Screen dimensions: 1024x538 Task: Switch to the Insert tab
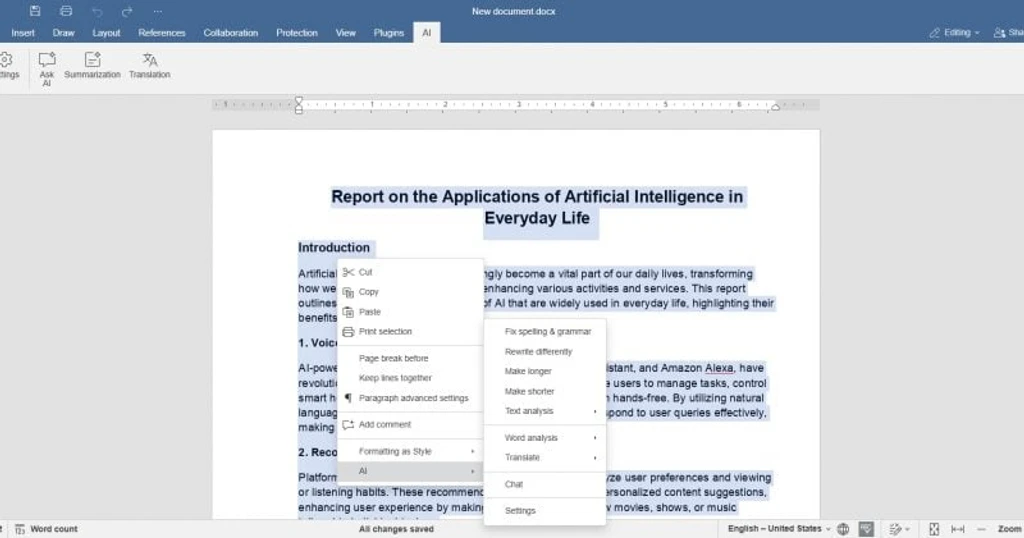click(x=23, y=33)
